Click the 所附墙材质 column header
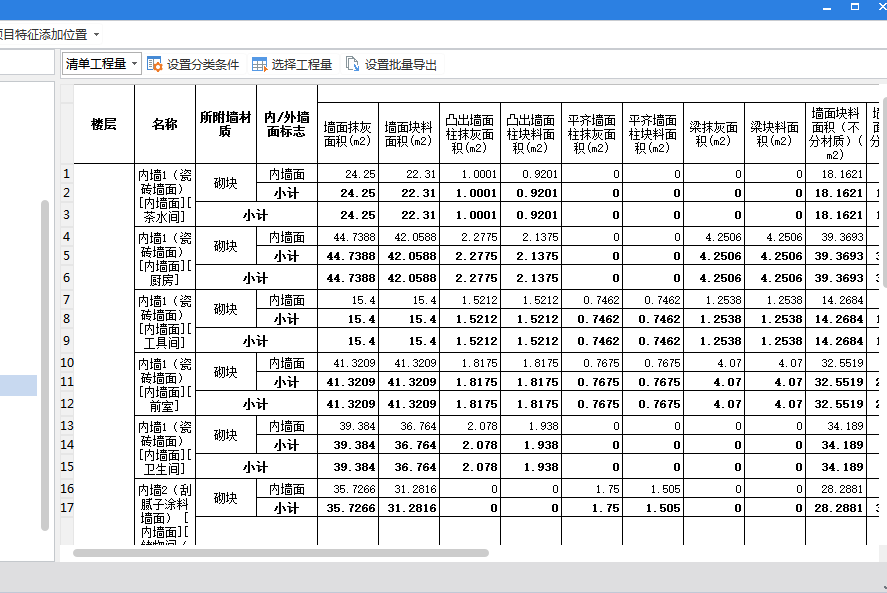This screenshot has height=593, width=887. click(226, 124)
